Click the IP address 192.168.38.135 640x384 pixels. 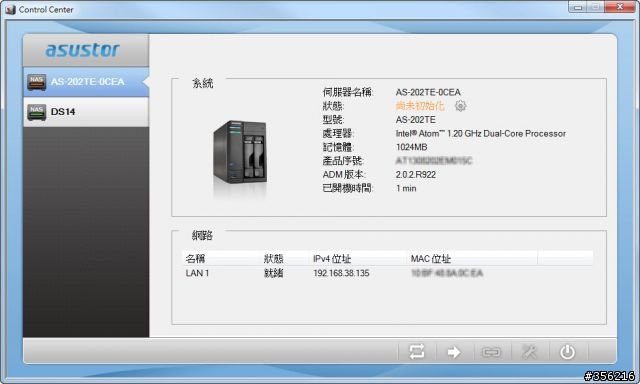341,273
